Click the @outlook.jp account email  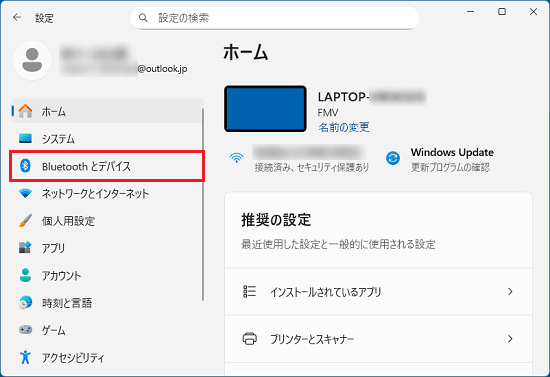tap(162, 69)
